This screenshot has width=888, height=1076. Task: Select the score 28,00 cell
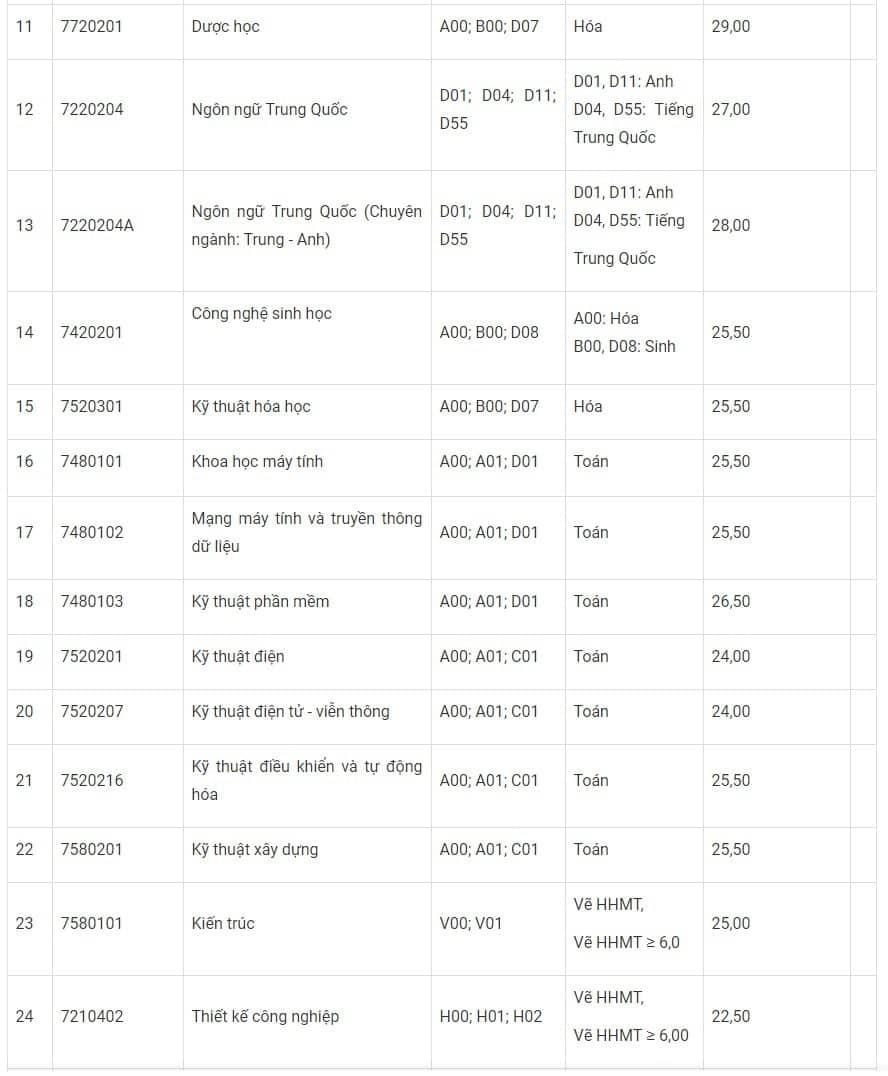click(730, 225)
